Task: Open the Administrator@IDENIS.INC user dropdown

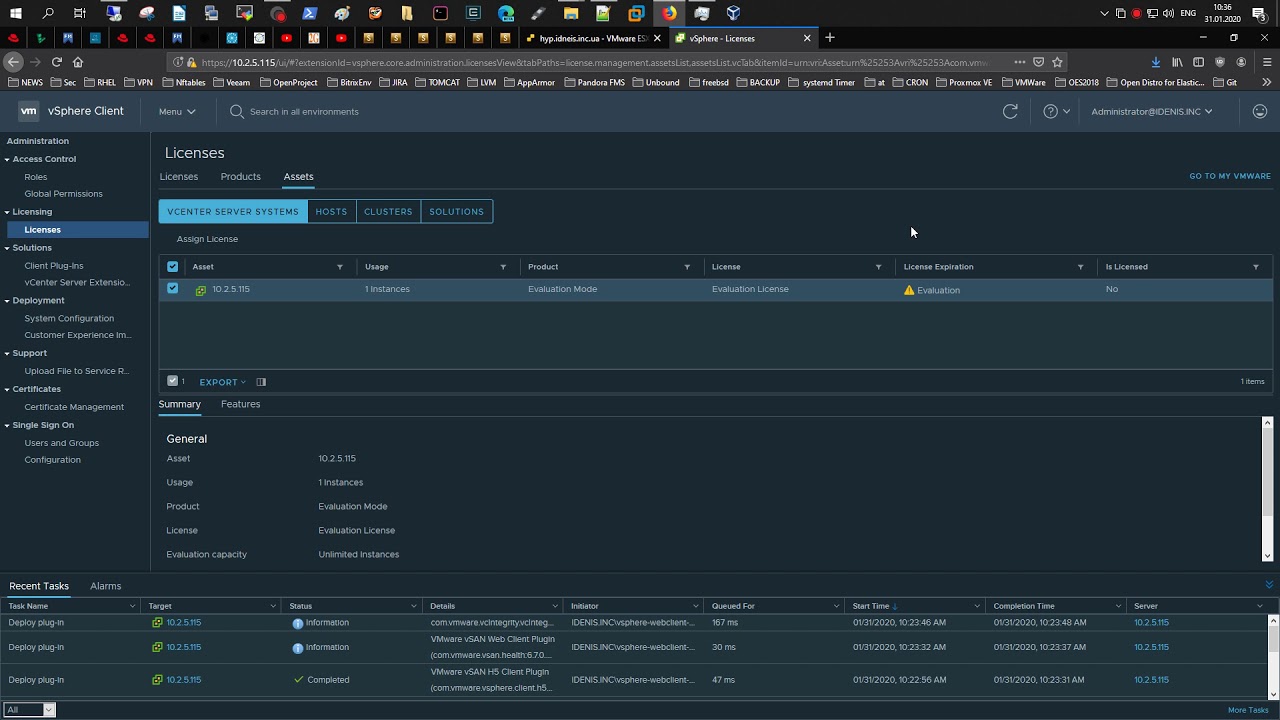Action: coord(1152,111)
